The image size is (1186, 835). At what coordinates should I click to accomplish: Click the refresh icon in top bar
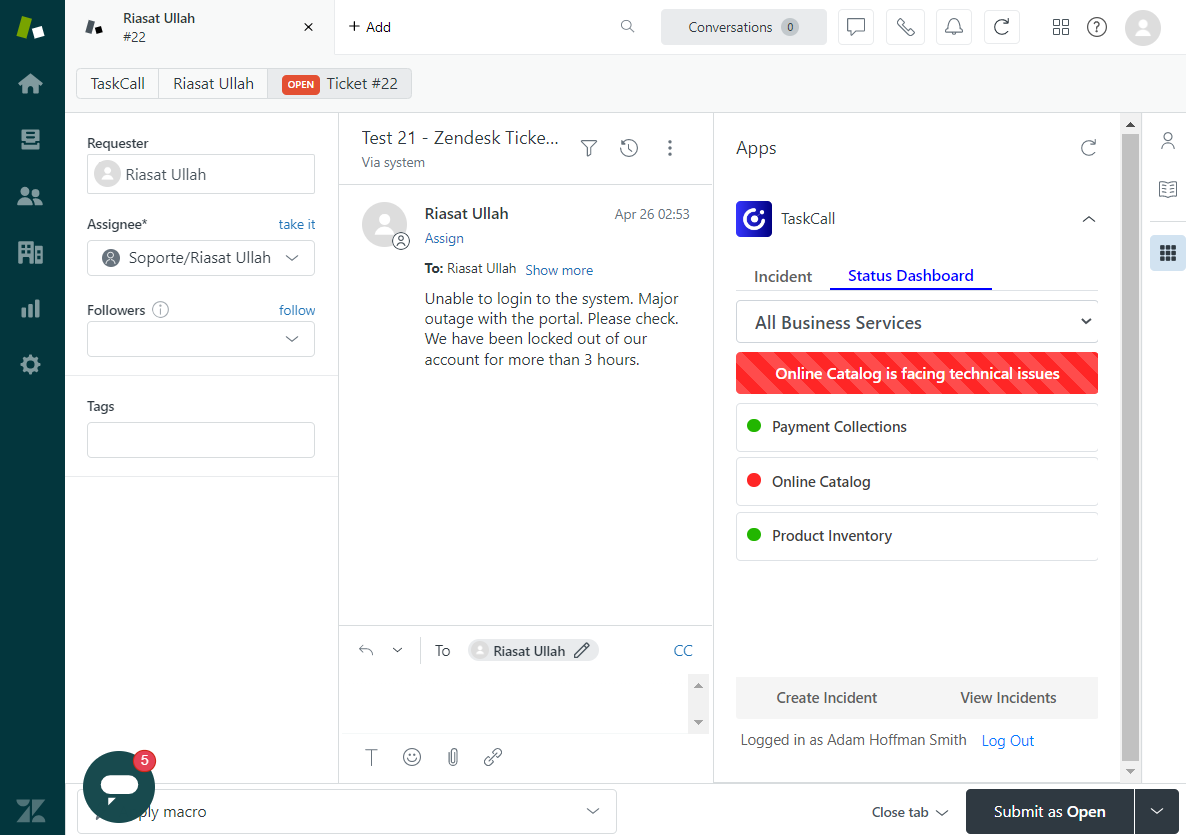click(1001, 27)
